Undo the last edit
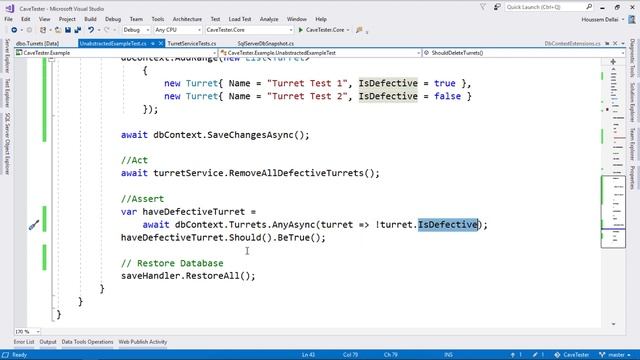 (x=91, y=30)
